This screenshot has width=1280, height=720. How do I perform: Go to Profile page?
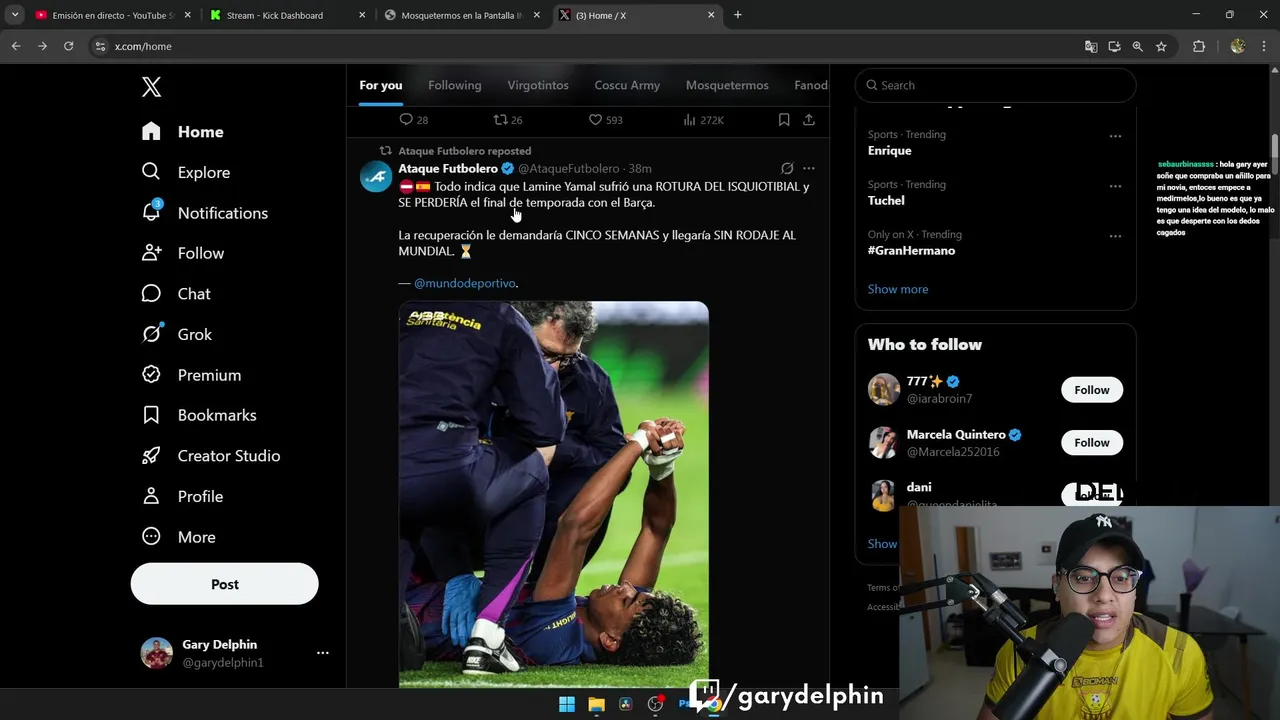182,496
